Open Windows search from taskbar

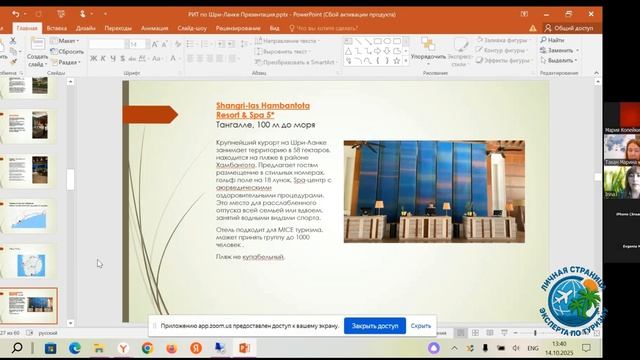(17, 348)
